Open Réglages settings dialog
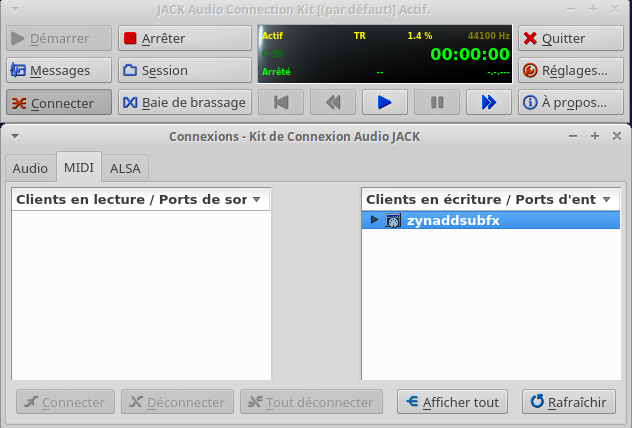This screenshot has width=632, height=428. pyautogui.click(x=571, y=70)
